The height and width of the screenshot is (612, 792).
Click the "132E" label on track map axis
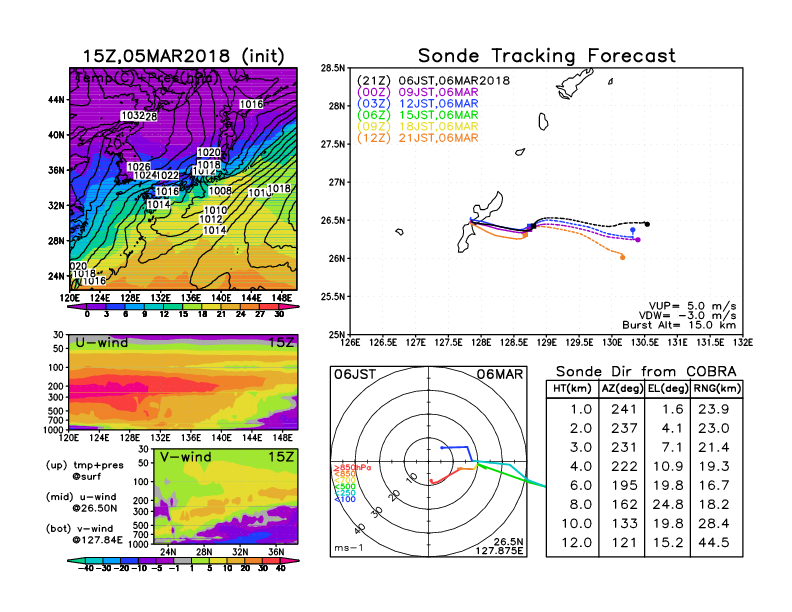click(x=742, y=343)
